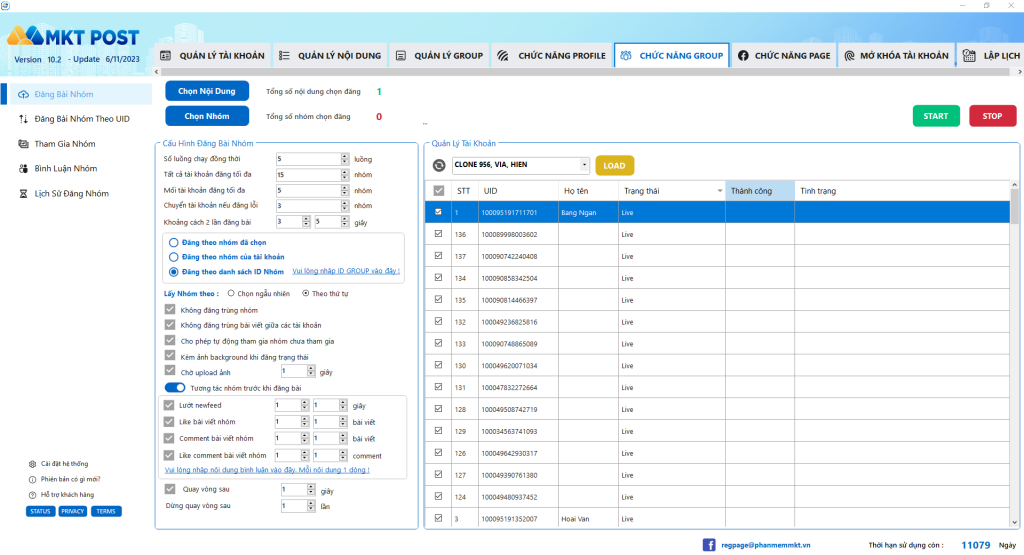Image resolution: width=1024 pixels, height=555 pixels.
Task: Switch to the Quản Lý Tài Khoản tab
Action: point(213,56)
